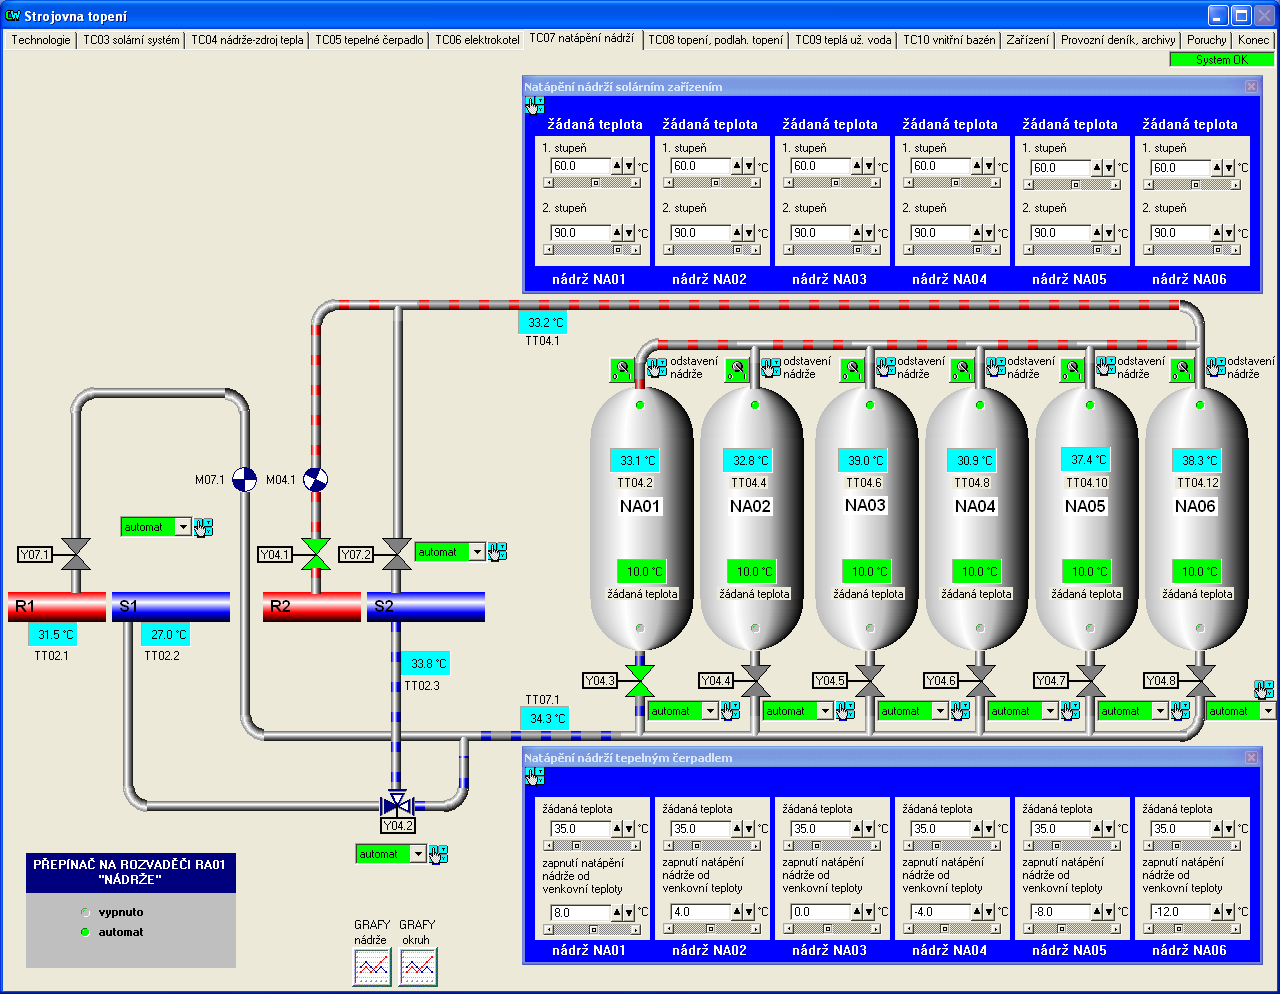Open the TC05 tepelné čerpadlo tab
1280x994 pixels.
coord(369,40)
